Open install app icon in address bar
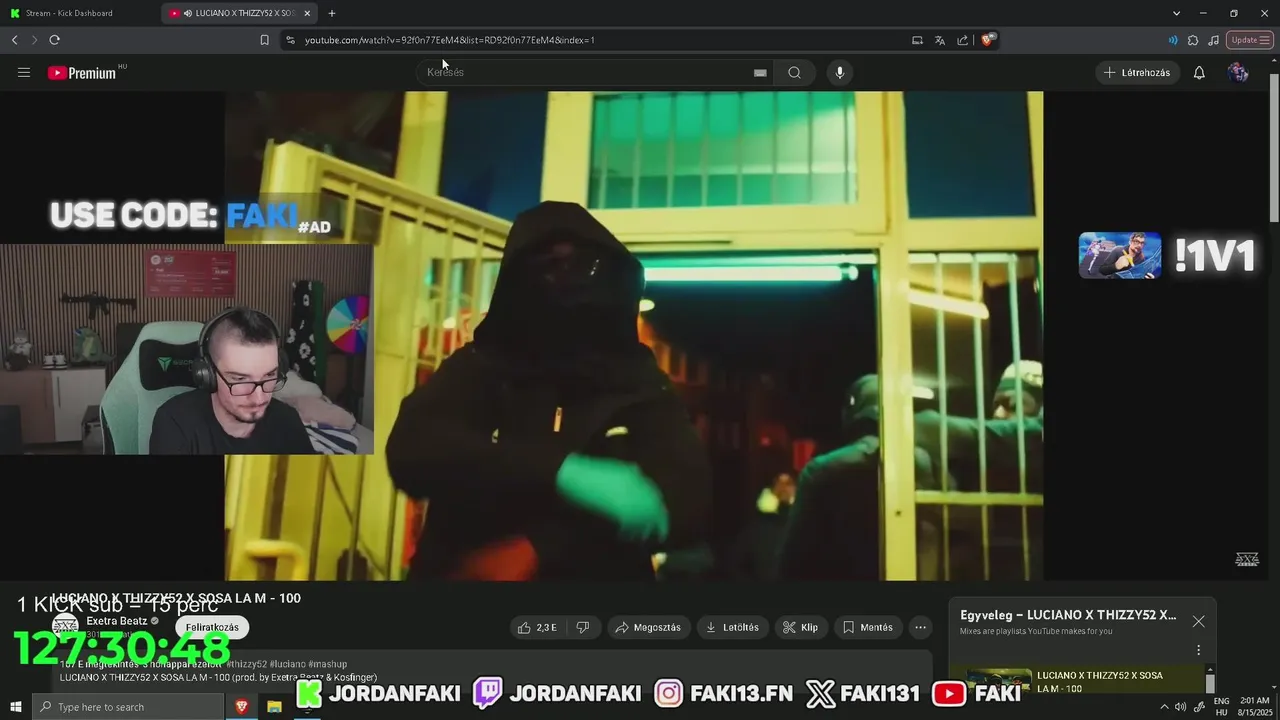 click(917, 40)
